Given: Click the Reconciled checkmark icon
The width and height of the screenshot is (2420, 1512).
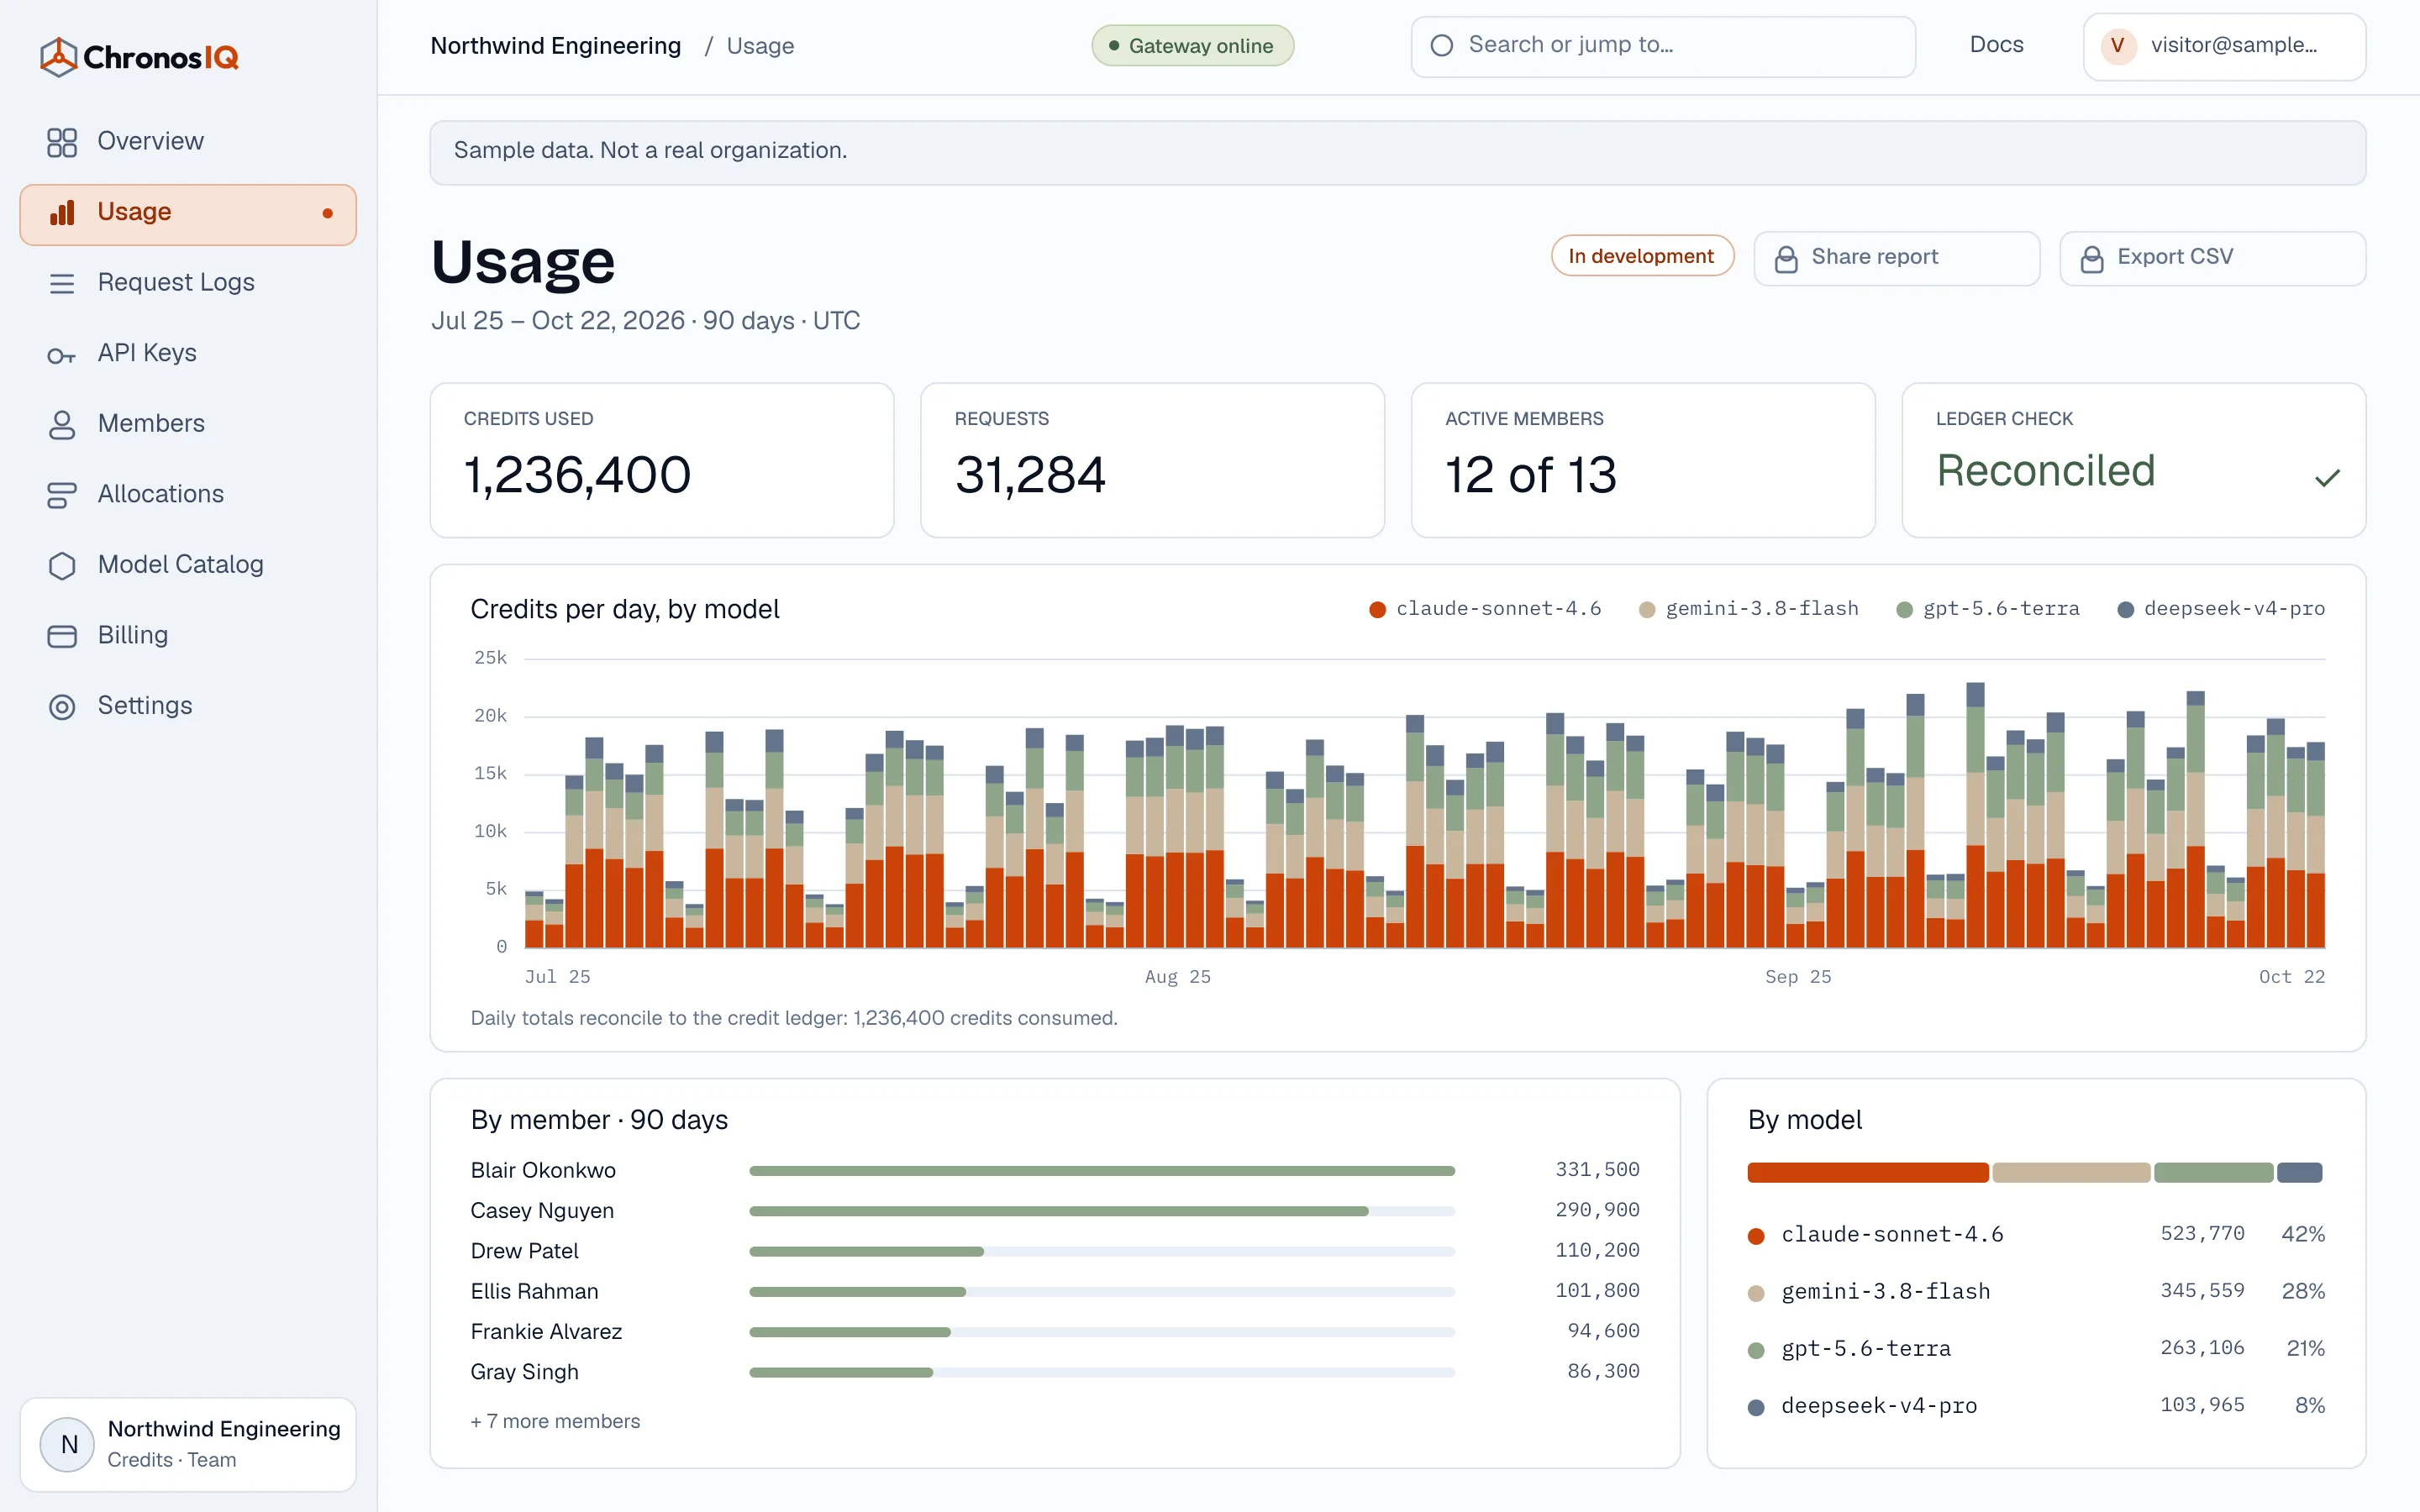Looking at the screenshot, I should tap(2327, 478).
